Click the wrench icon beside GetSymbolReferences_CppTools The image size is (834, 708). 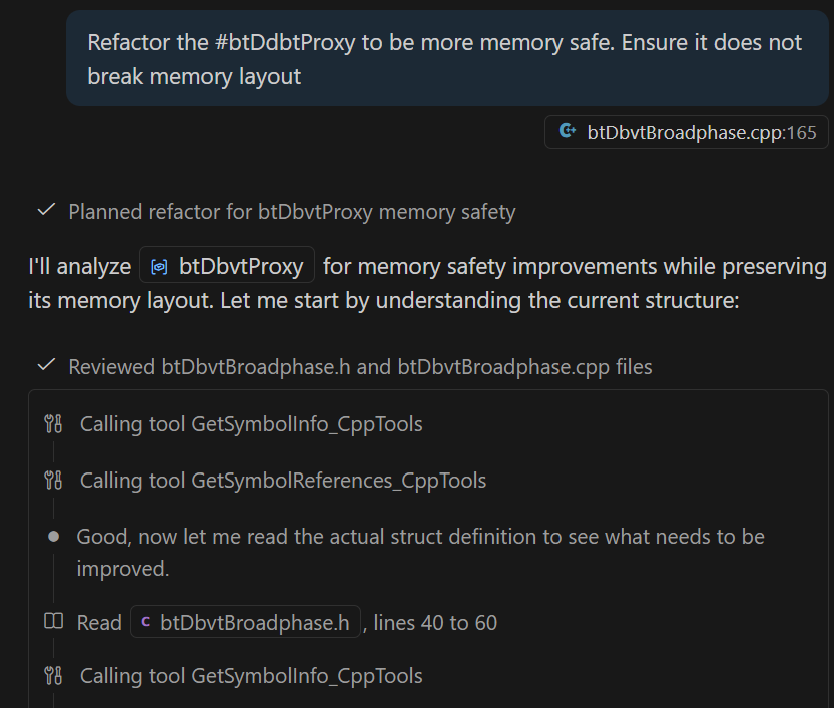click(x=54, y=481)
